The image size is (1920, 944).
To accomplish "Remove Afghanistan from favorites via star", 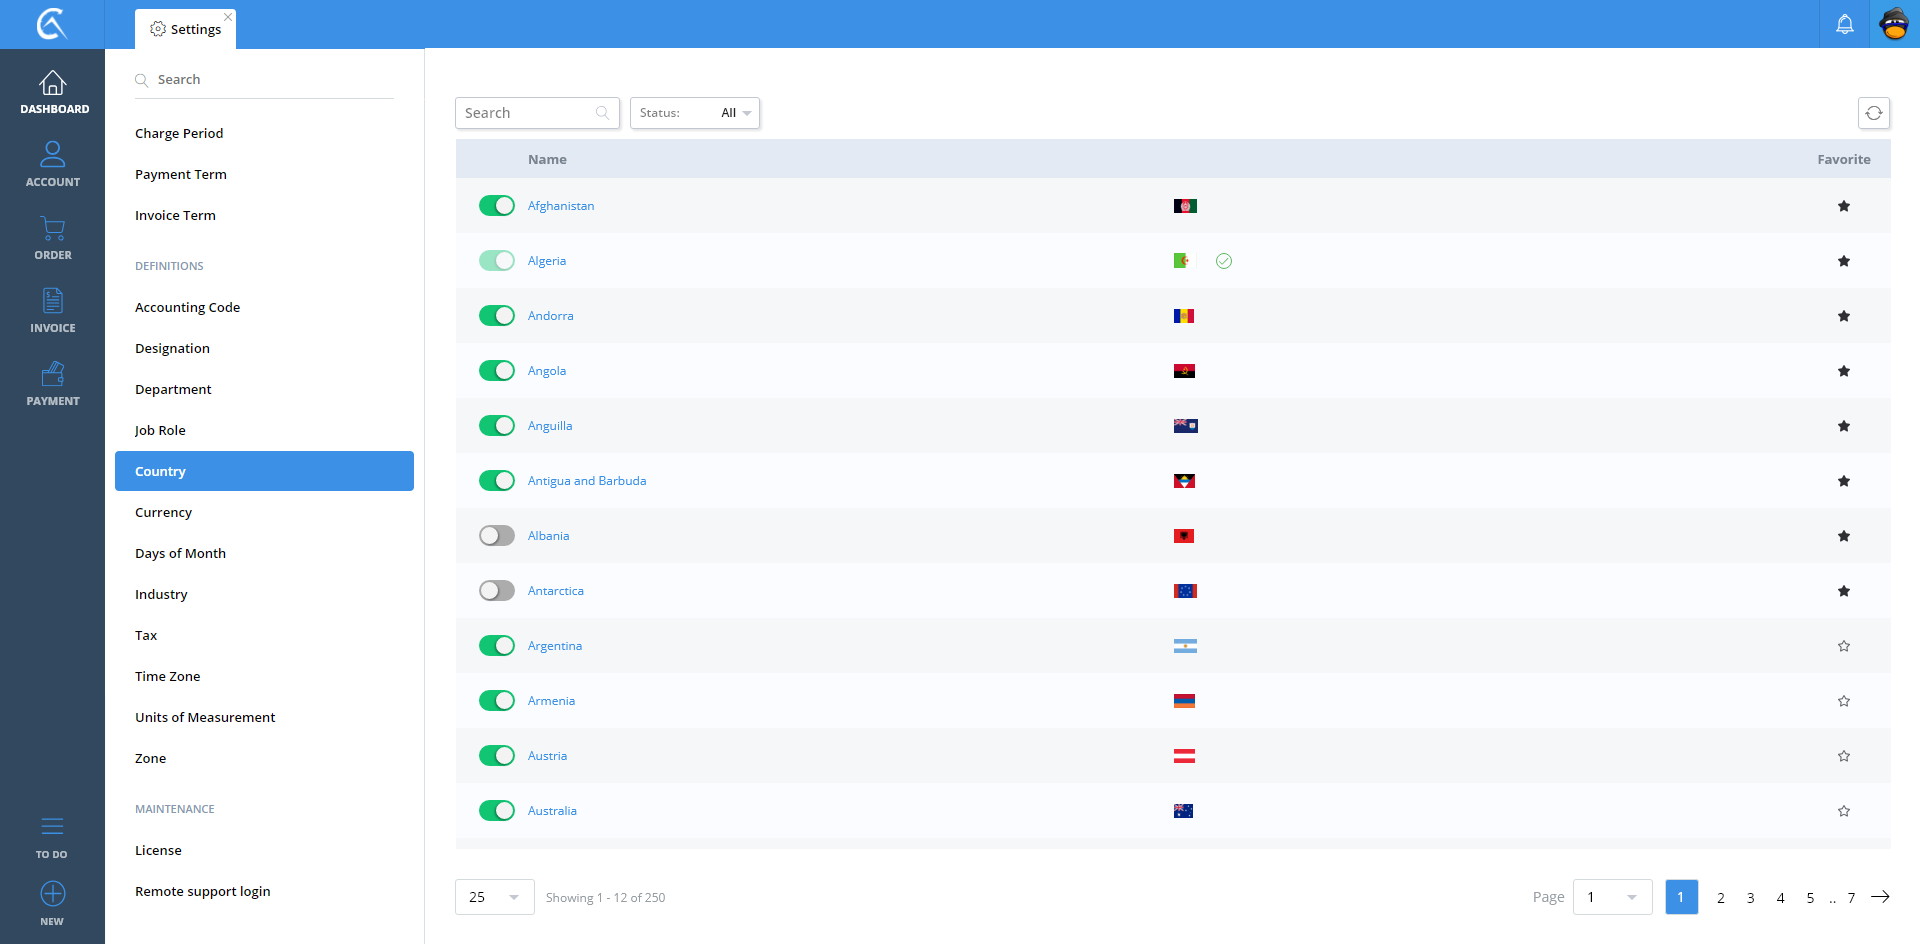I will coord(1843,206).
